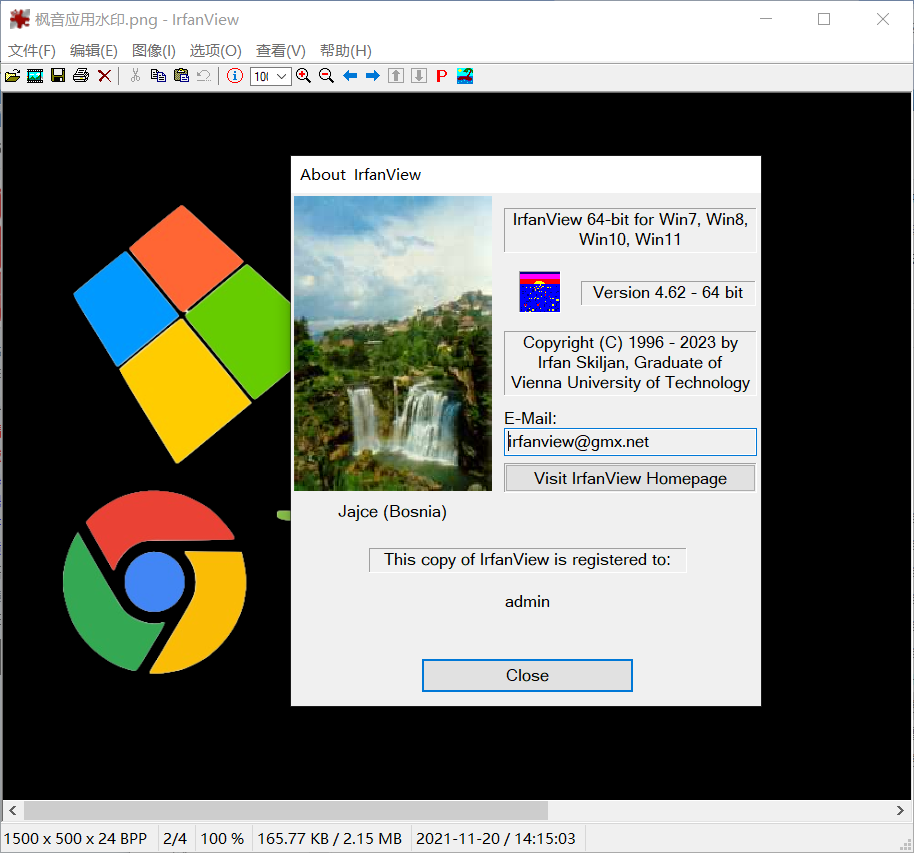Open the 文件(F) menu
The height and width of the screenshot is (853, 914).
pyautogui.click(x=32, y=51)
